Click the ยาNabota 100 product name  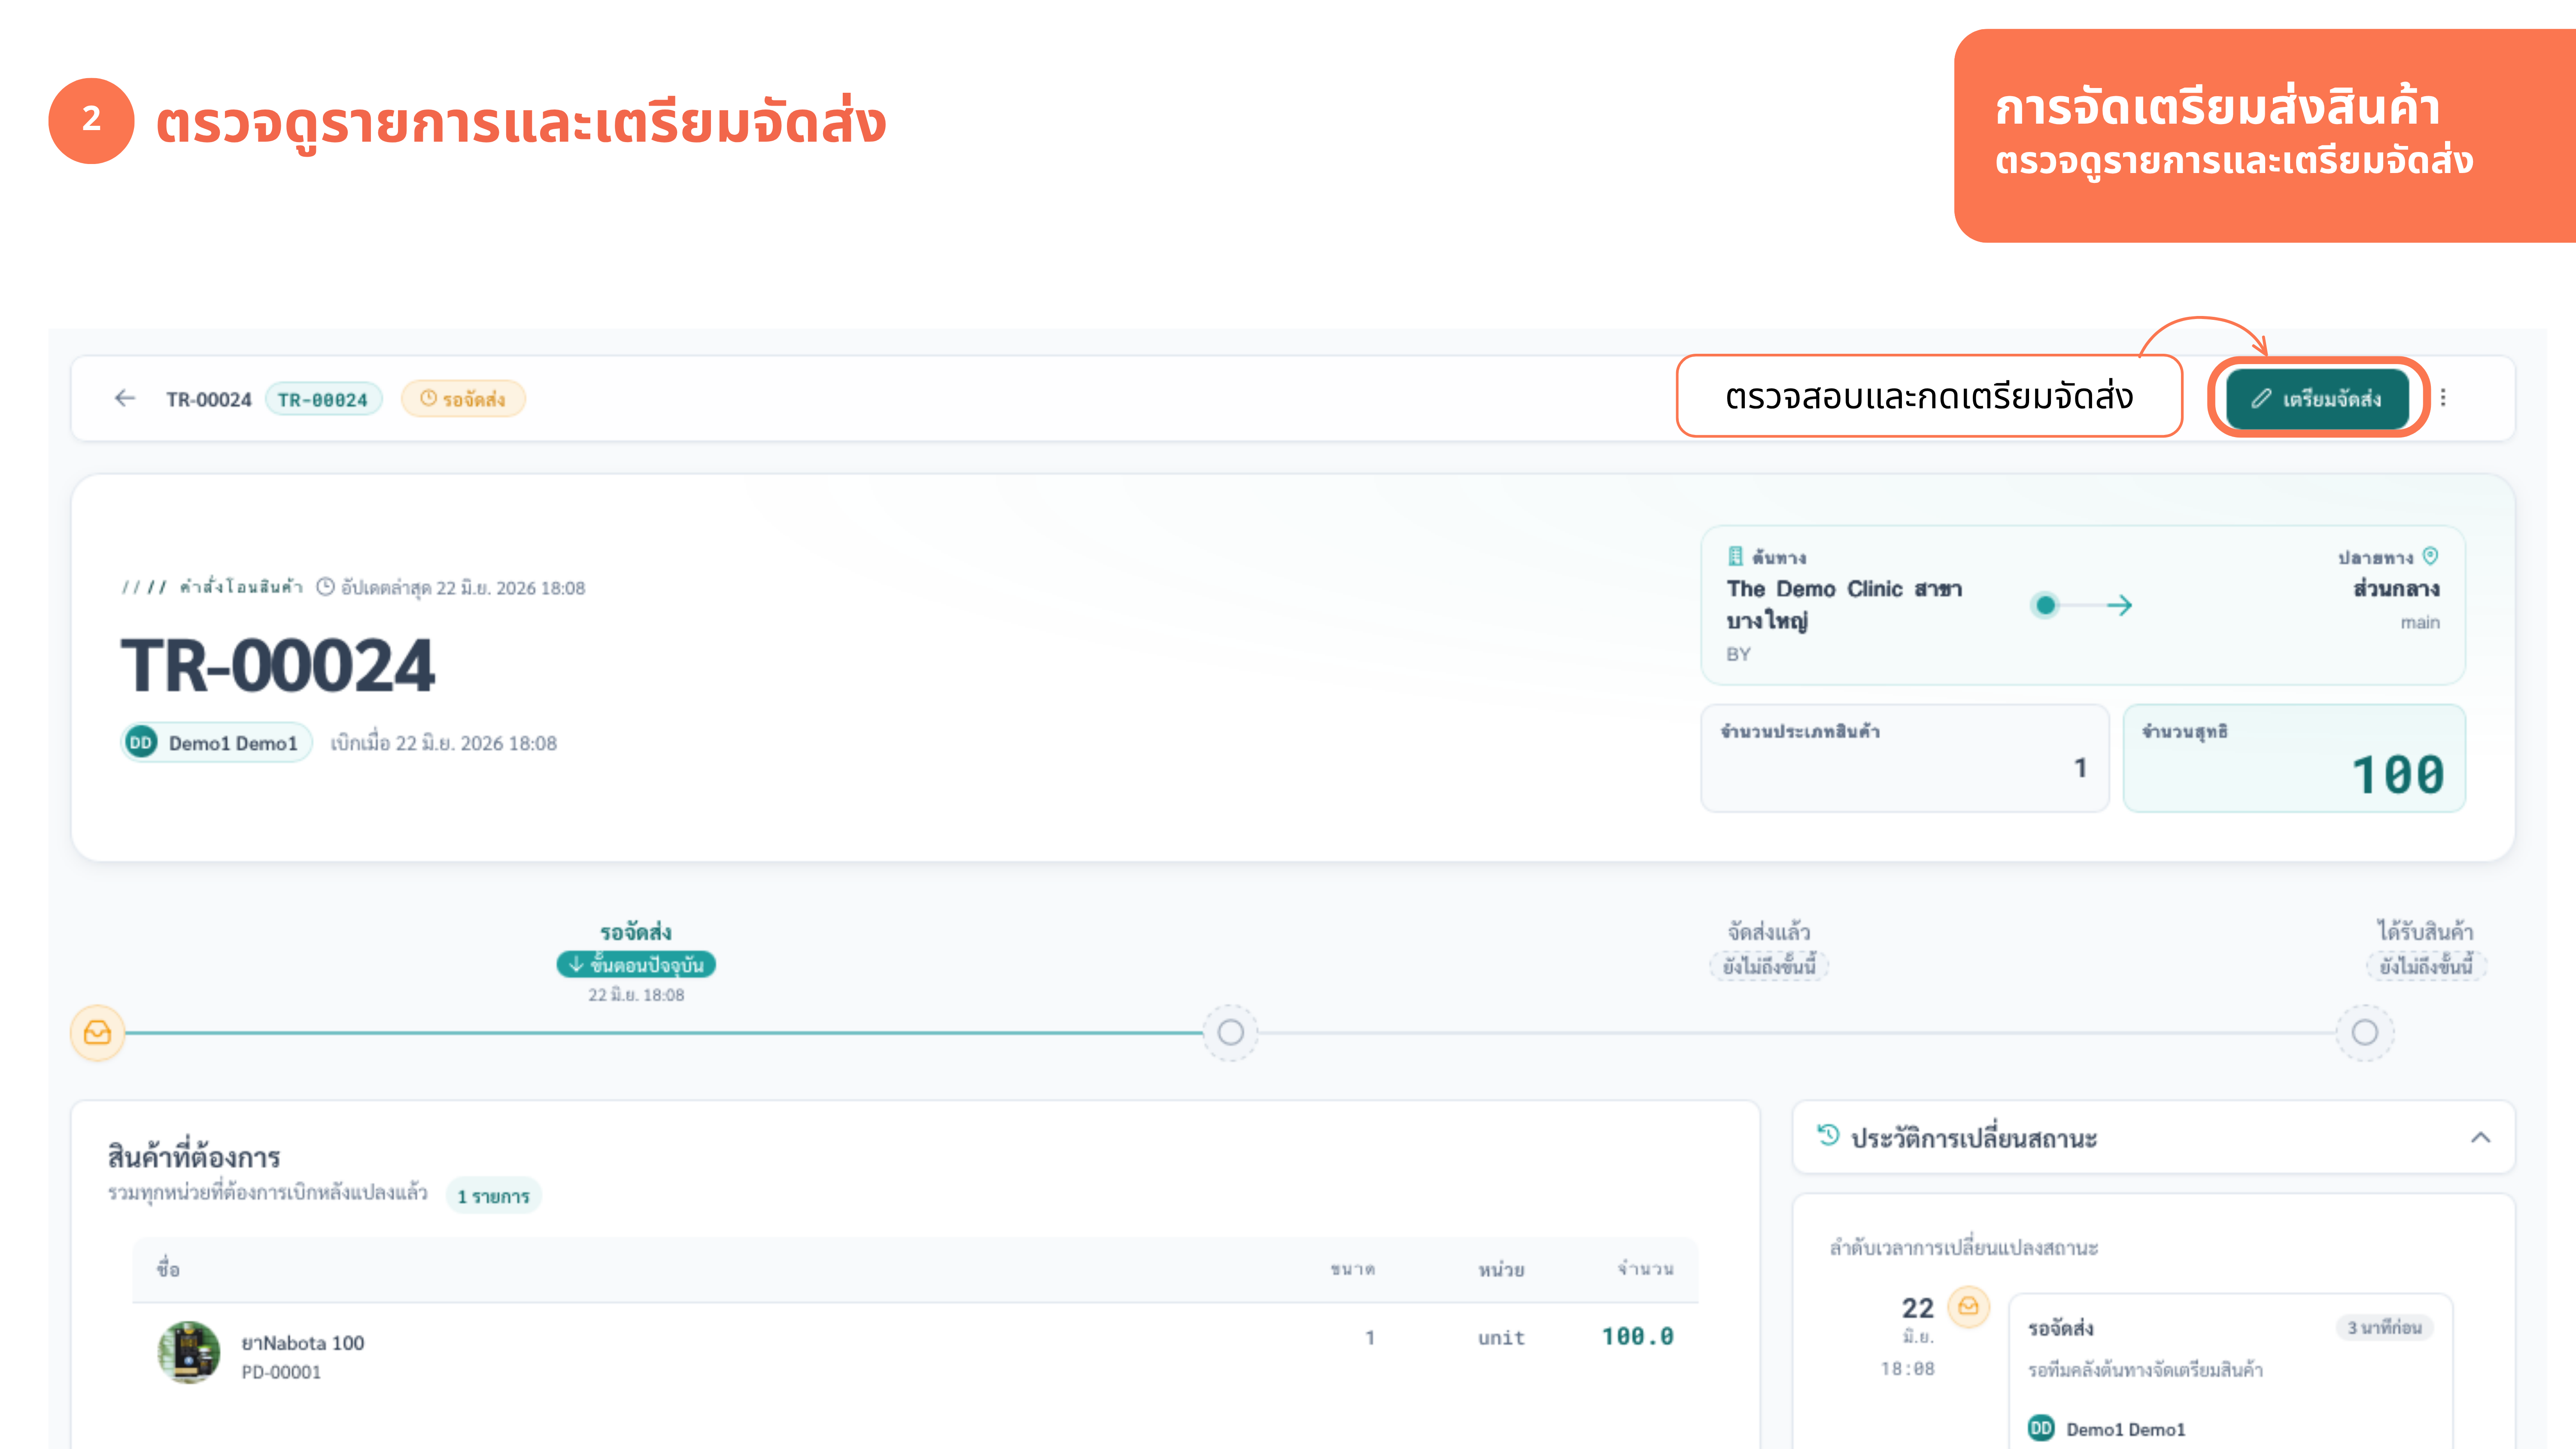[x=303, y=1343]
